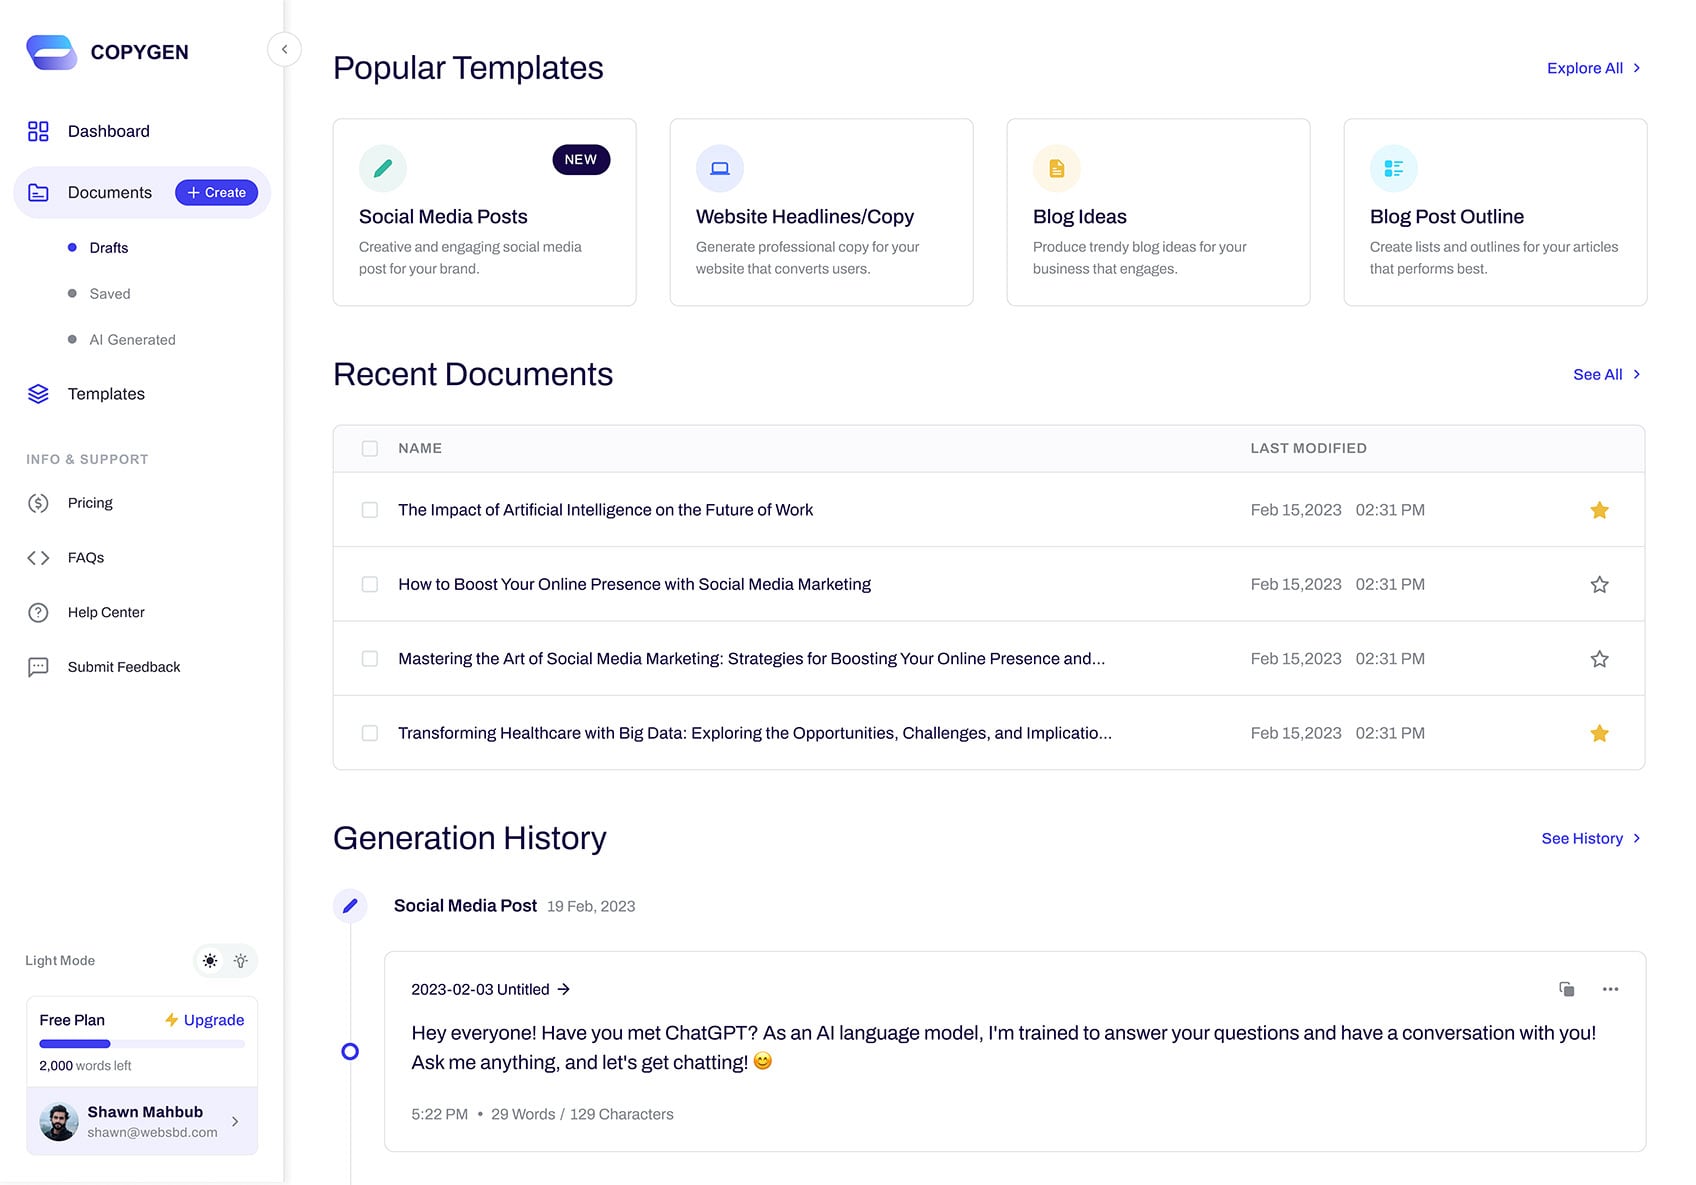Expand the Shawn Mahbub profile chevron
Image resolution: width=1696 pixels, height=1185 pixels.
235,1121
